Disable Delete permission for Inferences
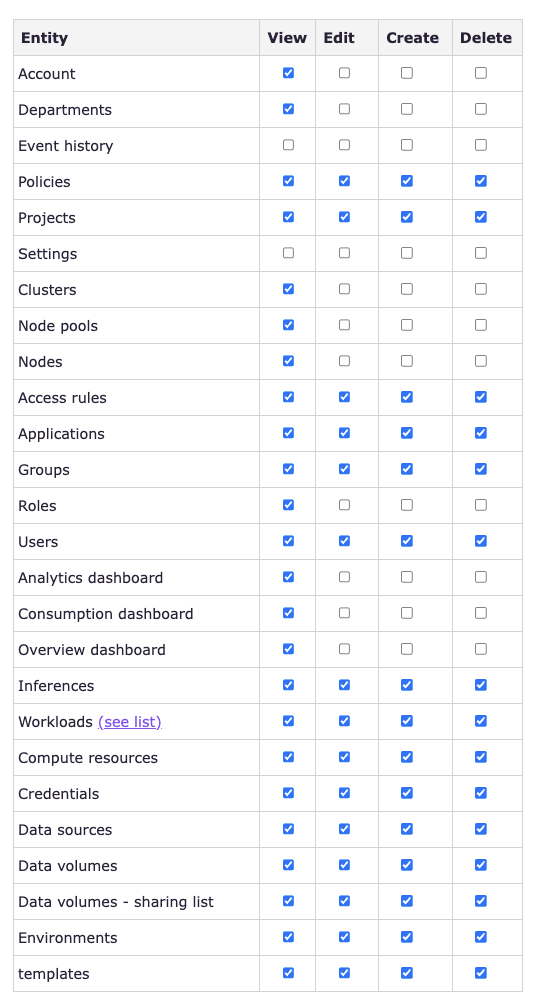Image resolution: width=533 pixels, height=1001 pixels. 481,685
